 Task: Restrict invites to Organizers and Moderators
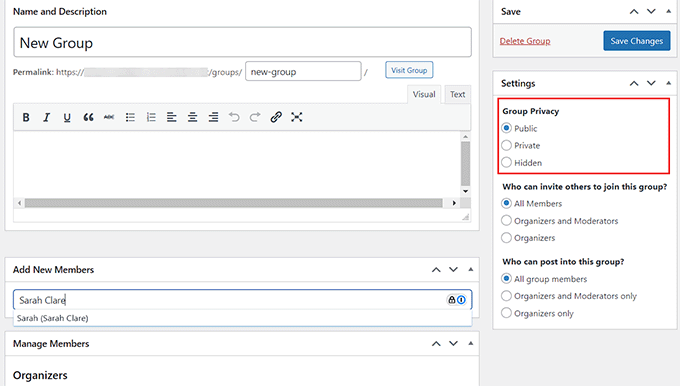[506, 220]
